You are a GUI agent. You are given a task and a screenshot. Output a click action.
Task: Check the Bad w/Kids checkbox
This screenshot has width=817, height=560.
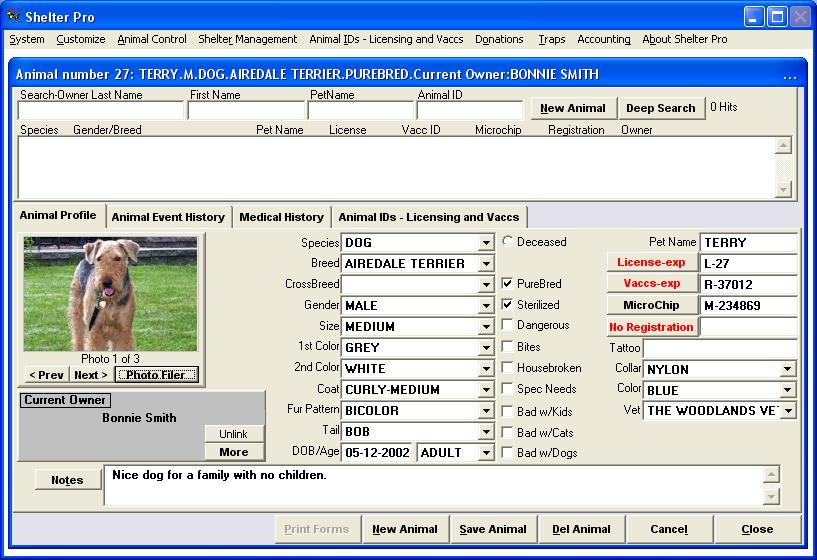pos(507,411)
